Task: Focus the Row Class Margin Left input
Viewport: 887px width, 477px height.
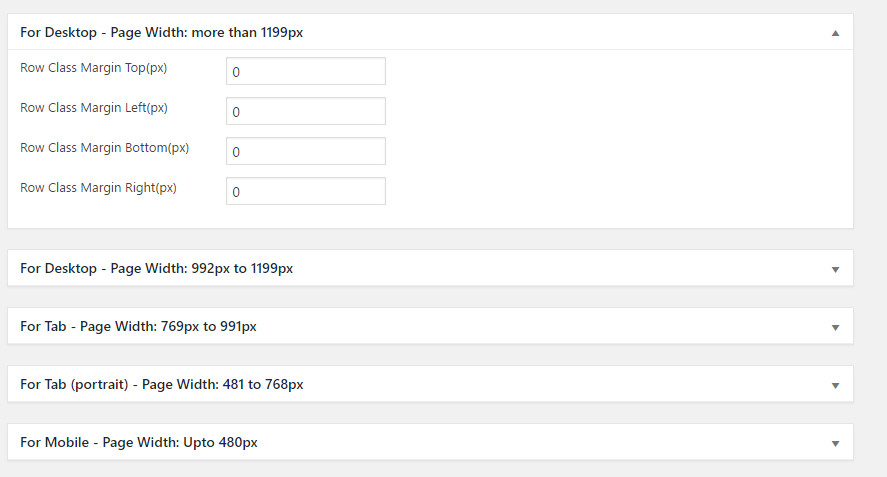Action: 306,111
